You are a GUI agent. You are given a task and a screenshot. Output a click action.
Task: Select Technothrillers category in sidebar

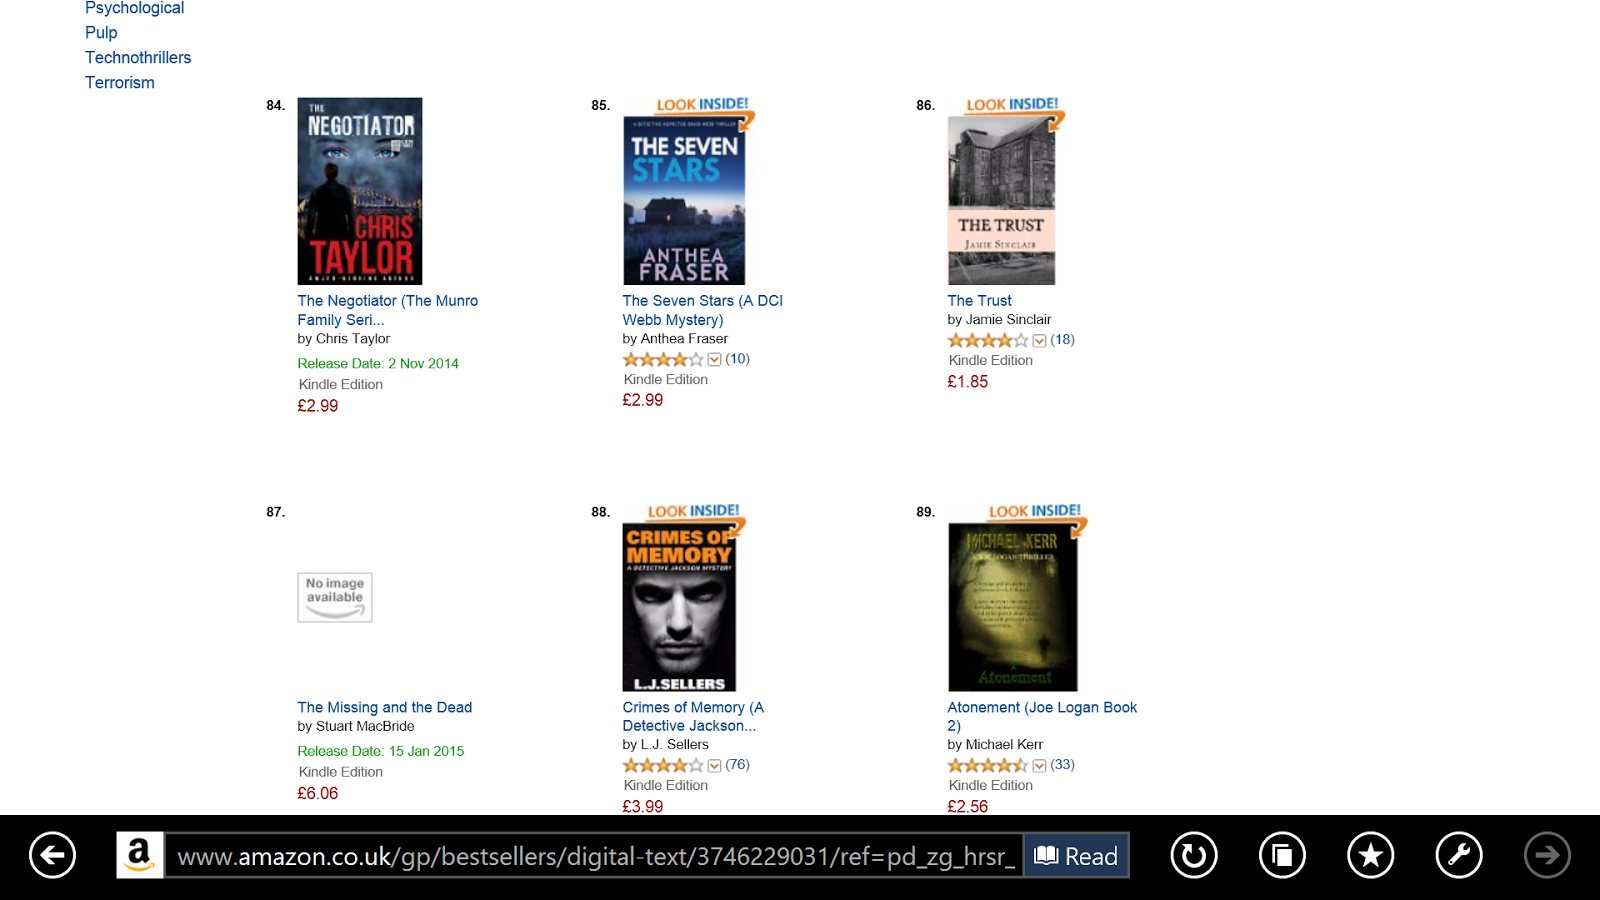pyautogui.click(x=138, y=58)
